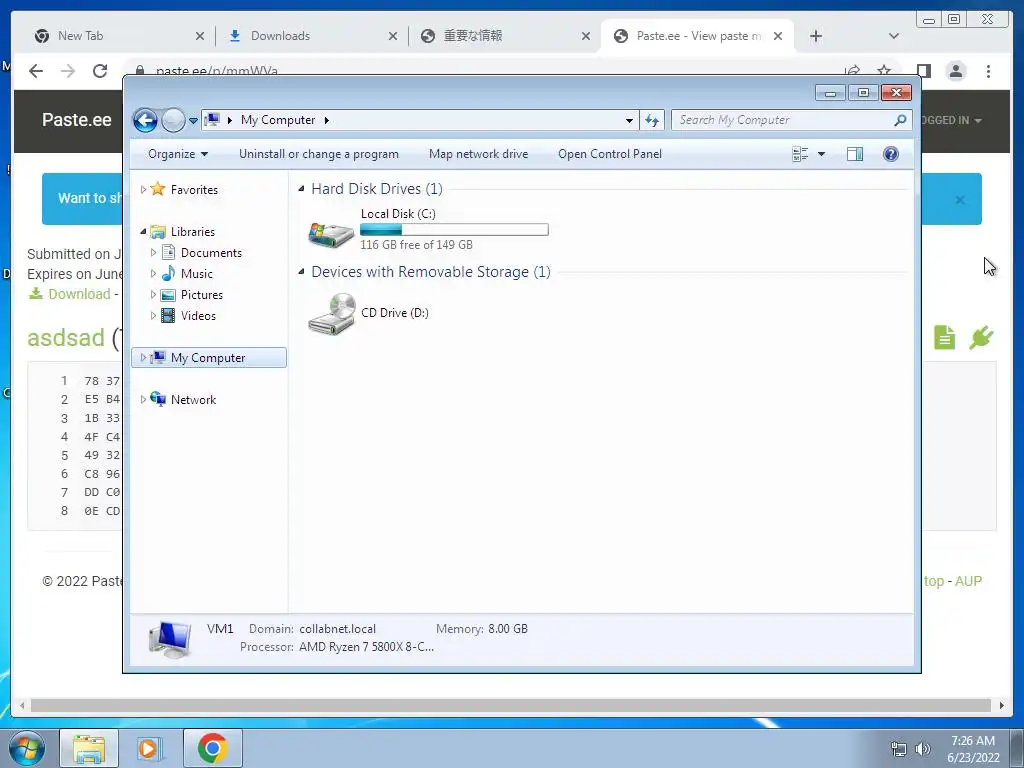Click the green plug icon on Paste.ee
1024x768 pixels.
(981, 338)
